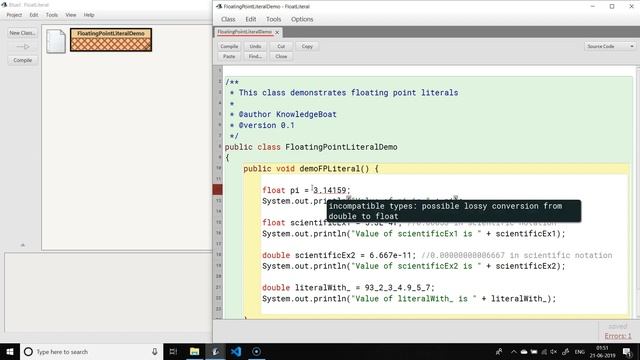The image size is (640, 360).
Task: Open the editor's Edit menu
Action: pyautogui.click(x=251, y=19)
